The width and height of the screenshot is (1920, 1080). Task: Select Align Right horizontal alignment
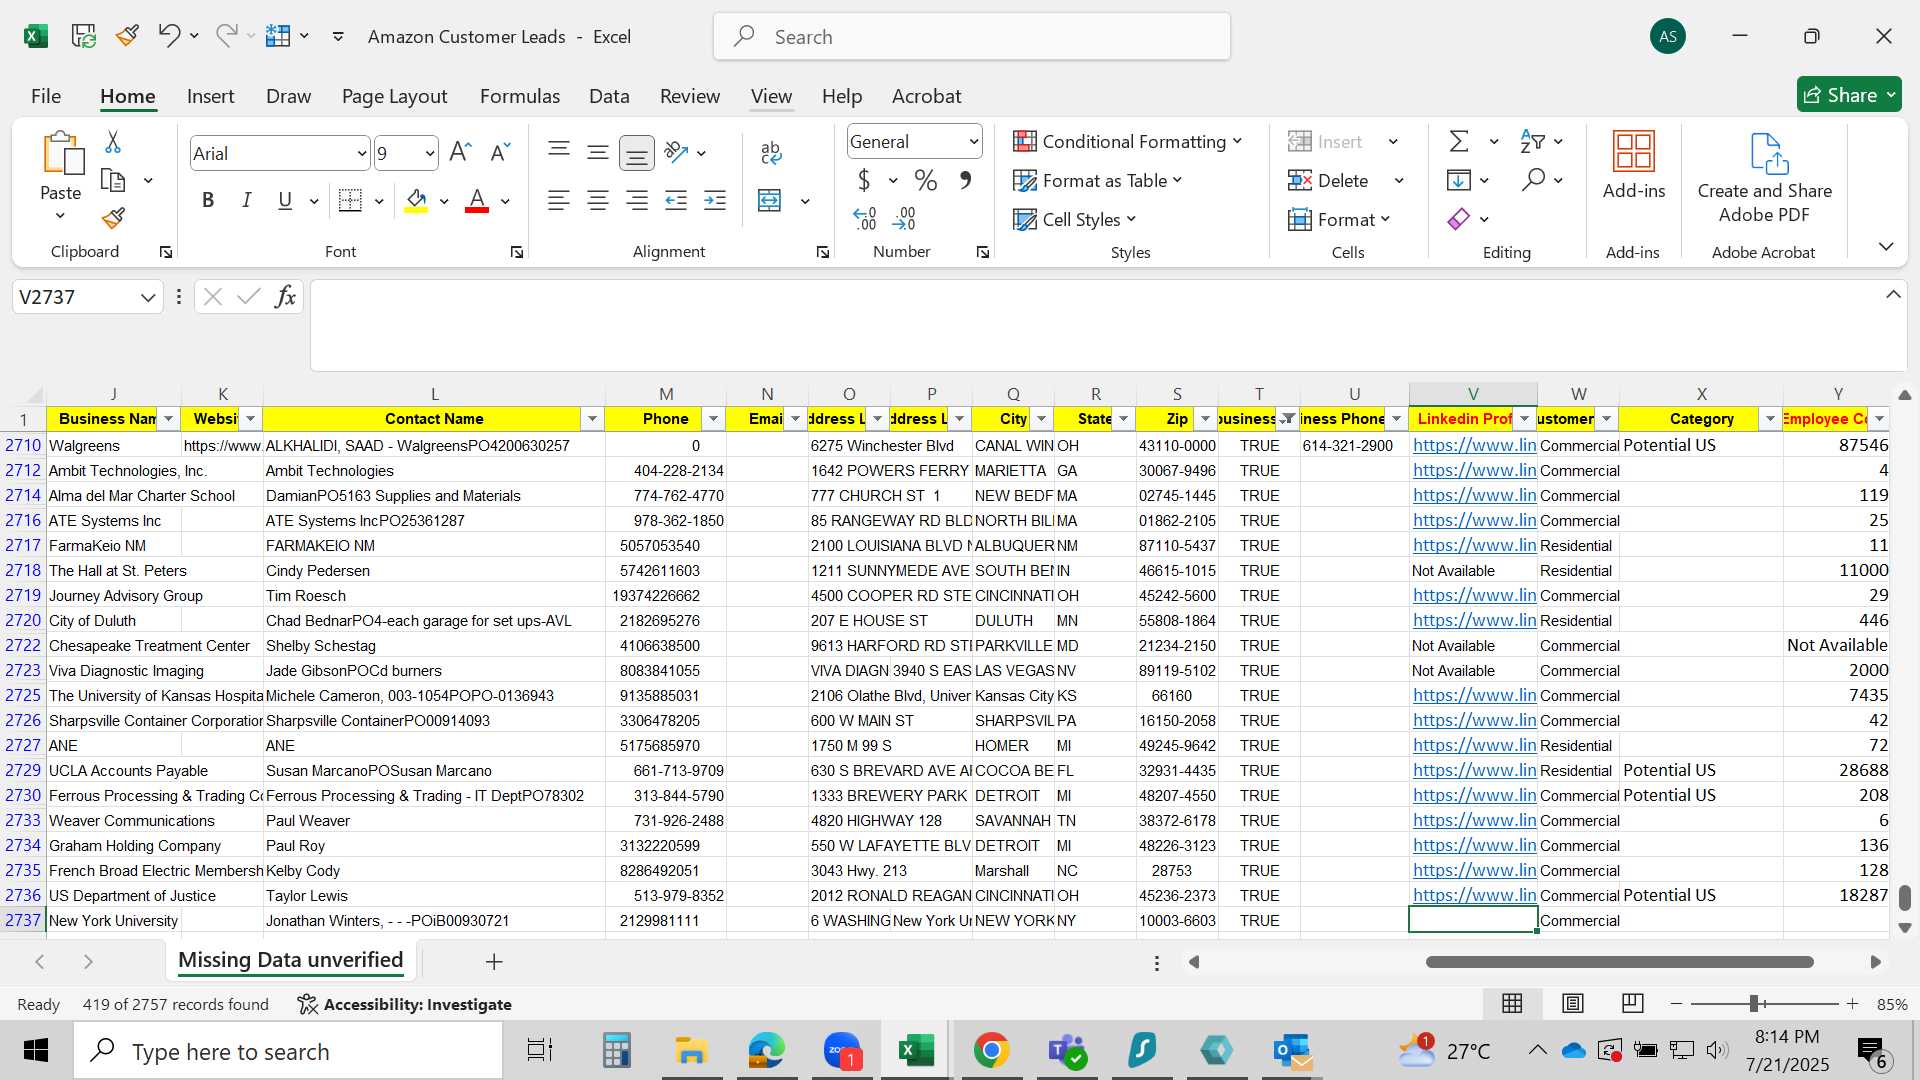(637, 201)
